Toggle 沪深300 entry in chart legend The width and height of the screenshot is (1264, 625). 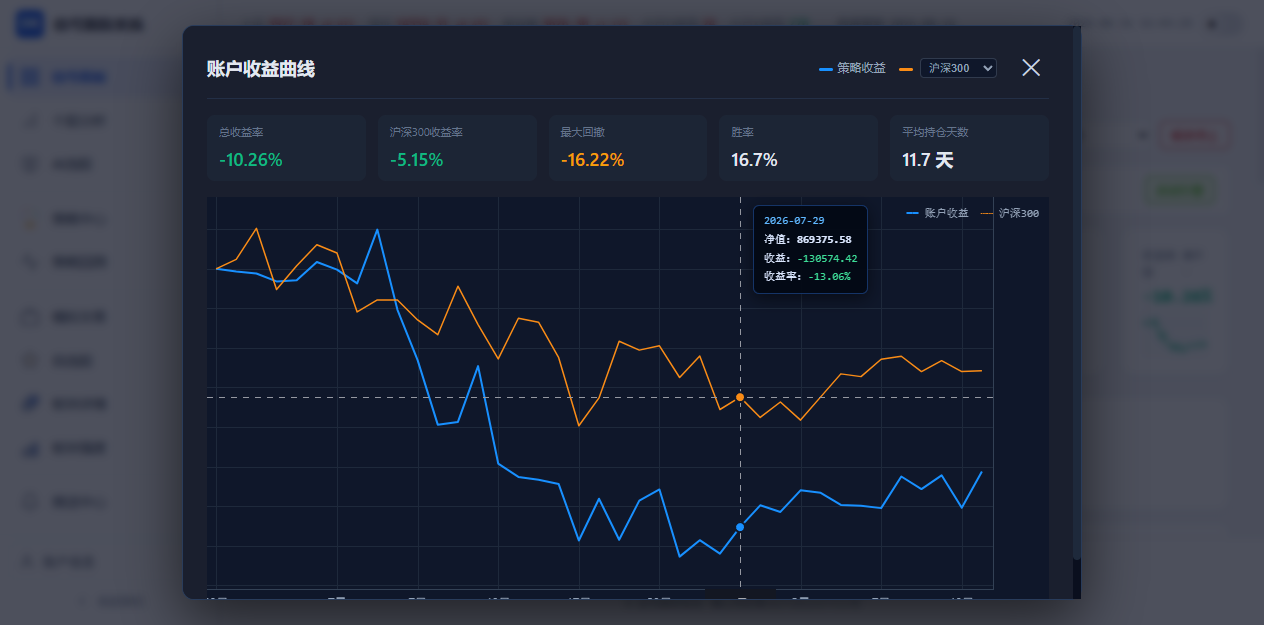(1009, 213)
